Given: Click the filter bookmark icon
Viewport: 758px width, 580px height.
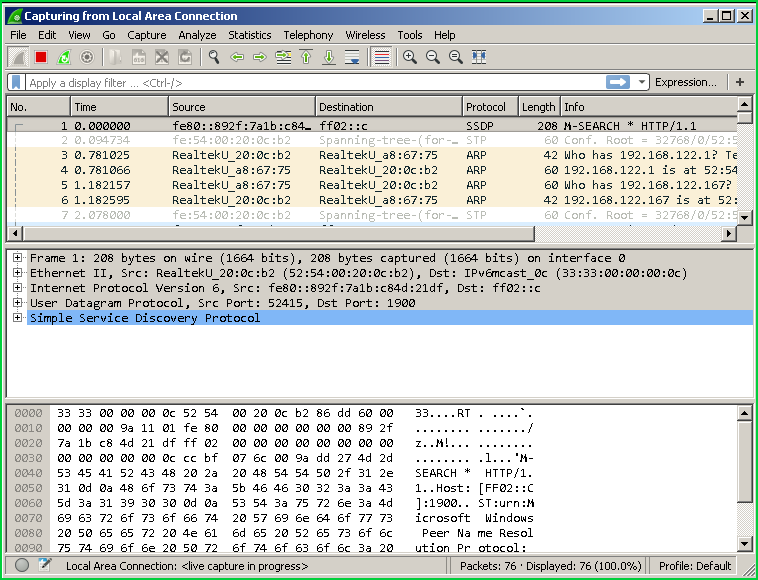Looking at the screenshot, I should (16, 83).
